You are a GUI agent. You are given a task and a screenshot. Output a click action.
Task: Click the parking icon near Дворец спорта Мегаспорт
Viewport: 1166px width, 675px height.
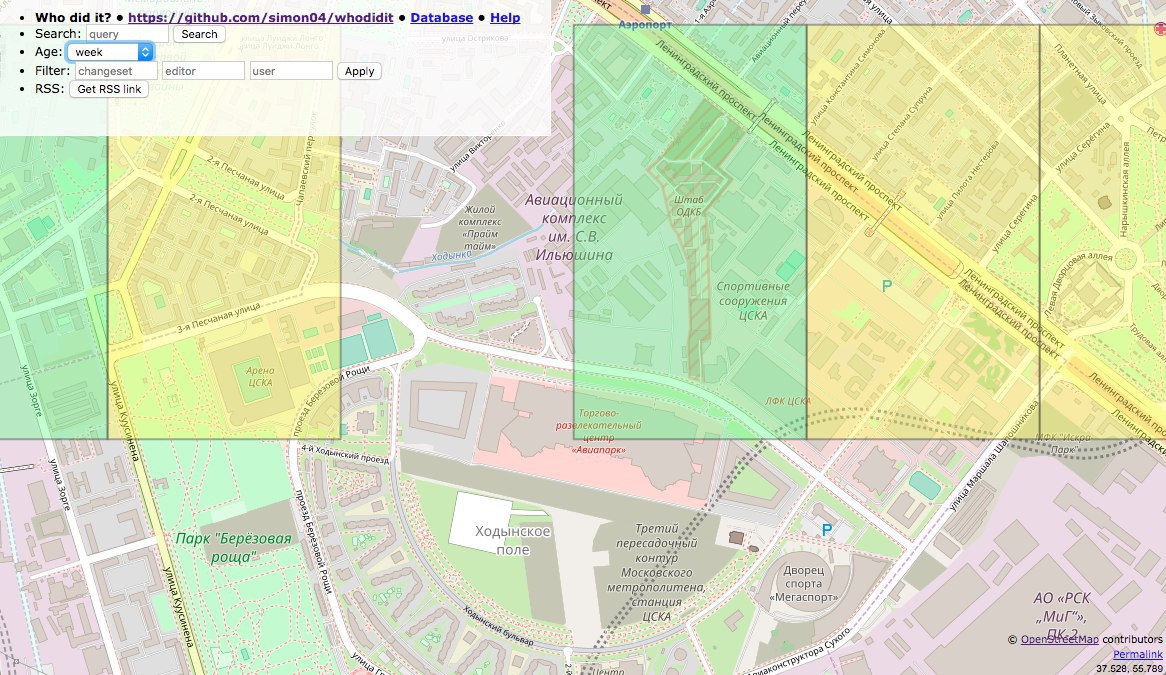pyautogui.click(x=826, y=531)
